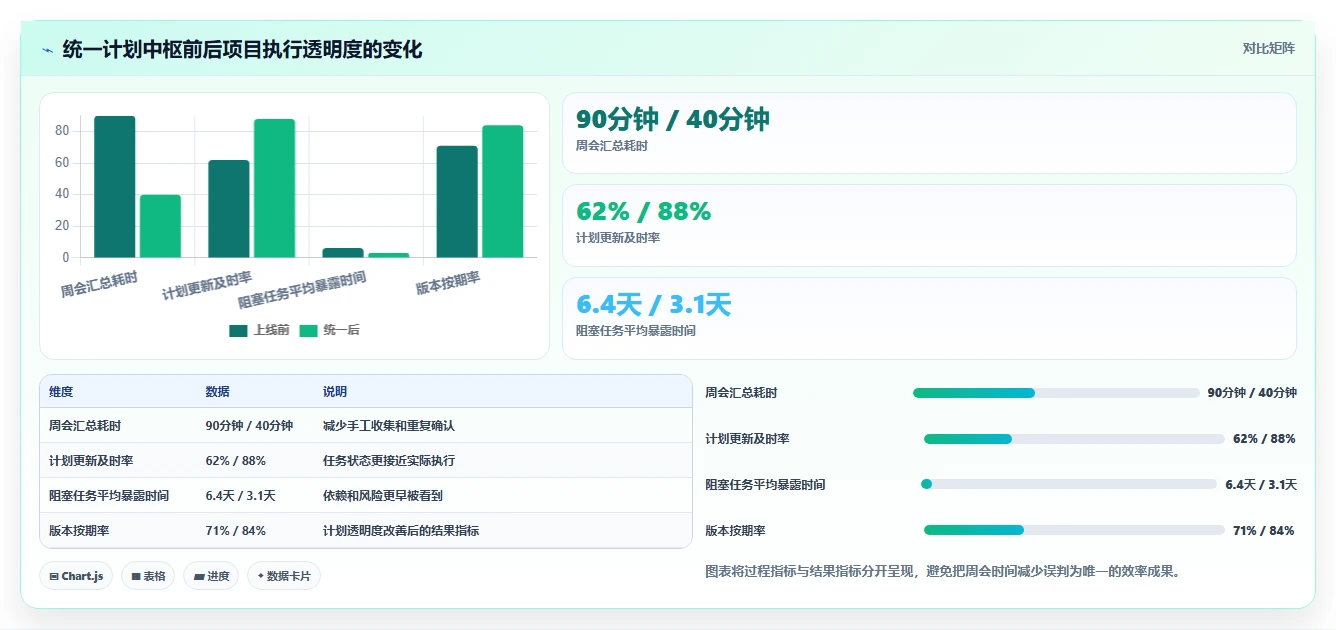1336x630 pixels.
Task: Click the light 统一后 bar for 计划更新及时率
Action: (274, 188)
